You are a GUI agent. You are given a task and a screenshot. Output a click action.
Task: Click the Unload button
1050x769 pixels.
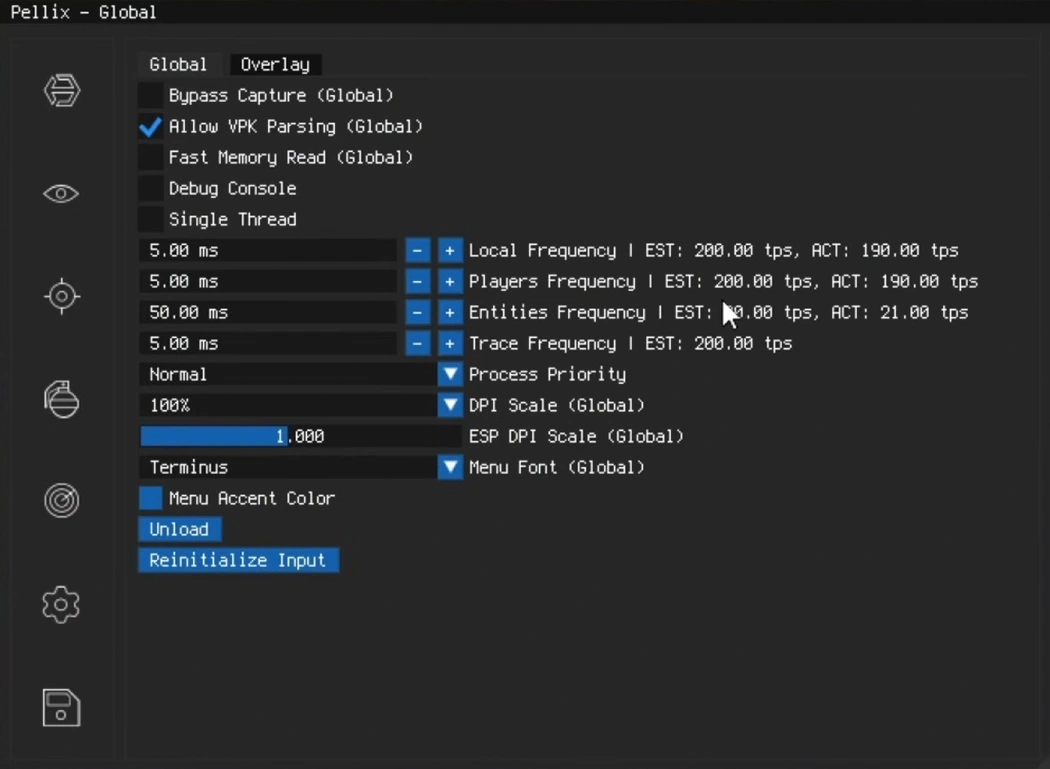(x=179, y=529)
